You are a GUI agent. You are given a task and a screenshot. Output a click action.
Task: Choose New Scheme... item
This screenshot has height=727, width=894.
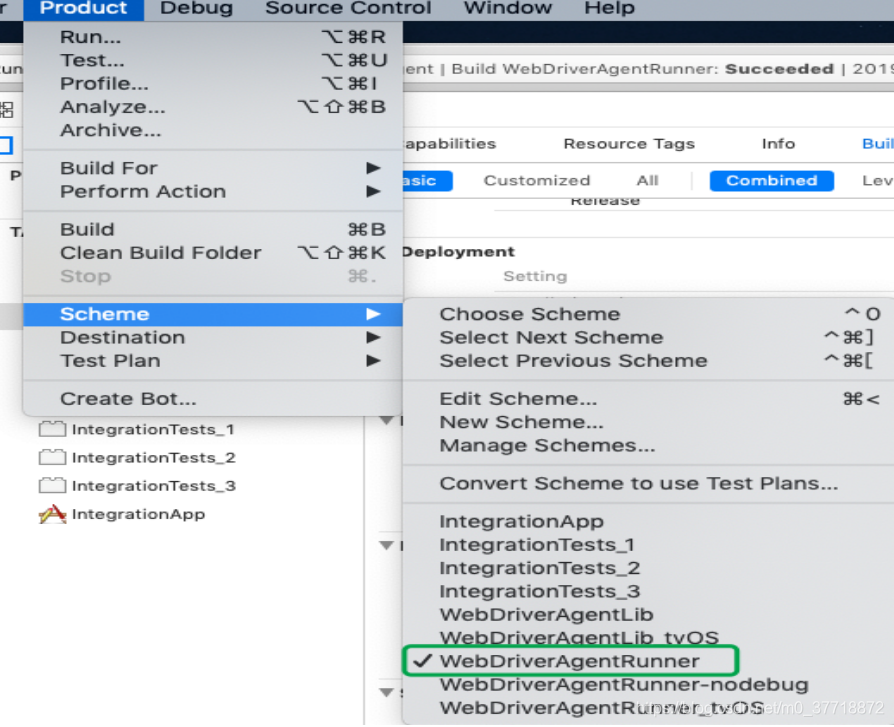click(648, 422)
